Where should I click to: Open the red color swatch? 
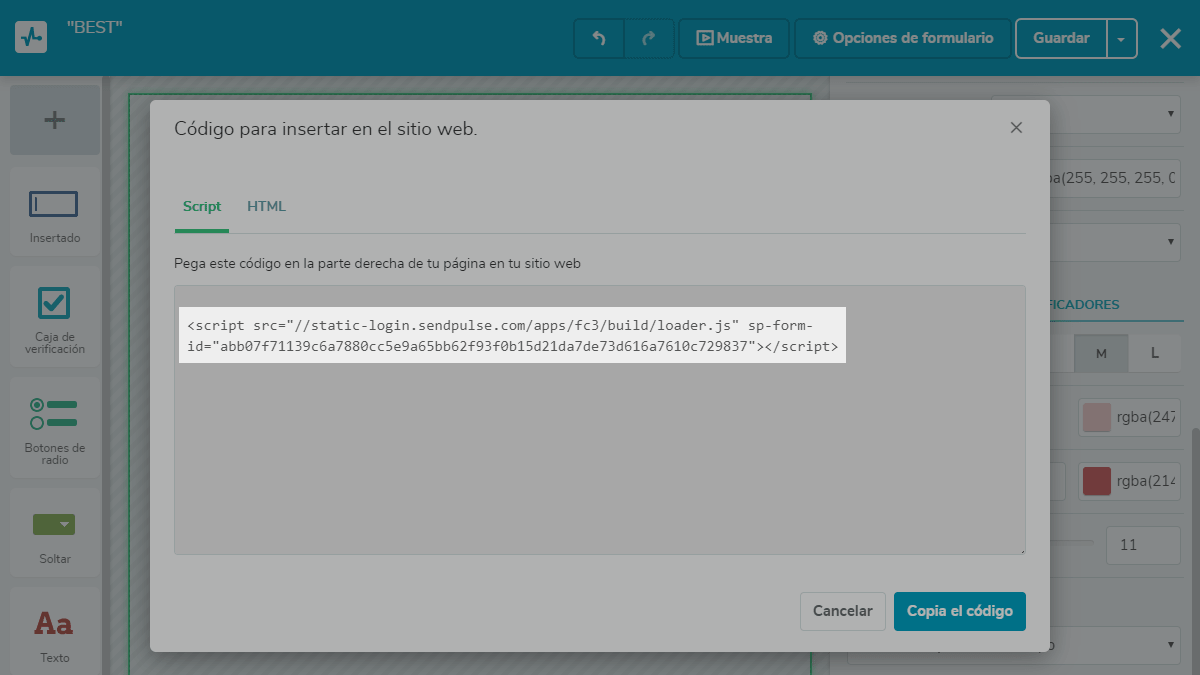pyautogui.click(x=1097, y=481)
